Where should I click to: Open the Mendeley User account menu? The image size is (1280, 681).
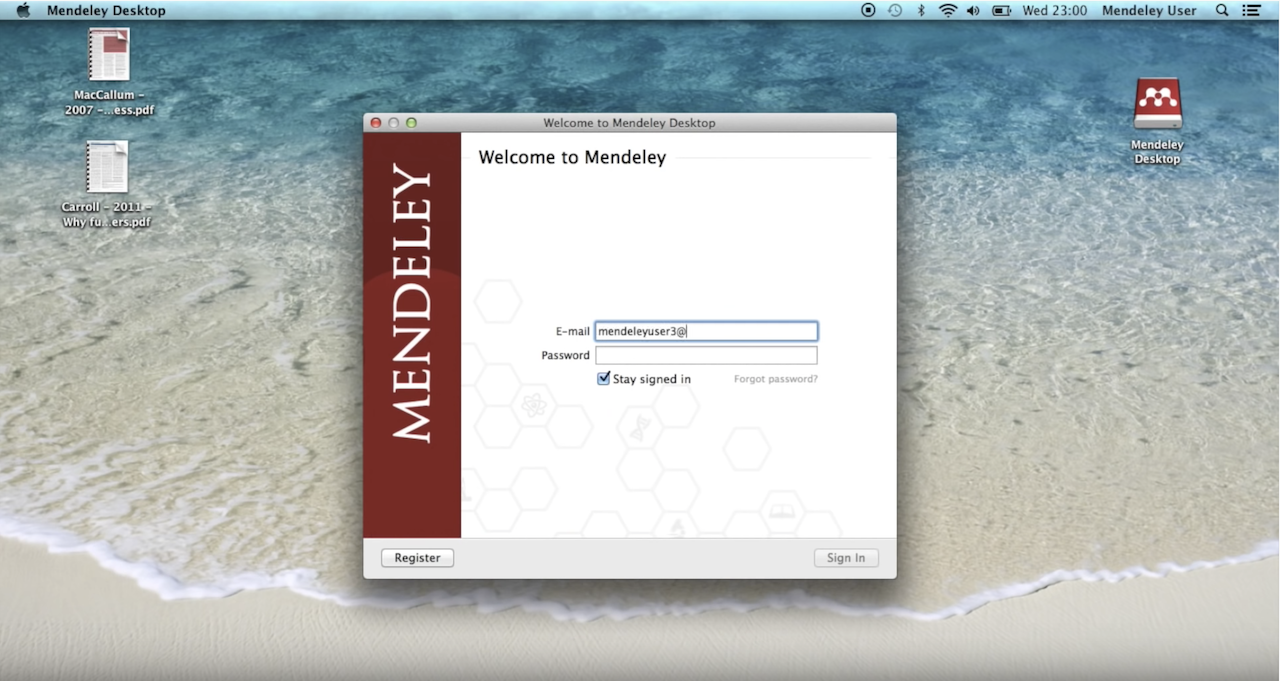(x=1149, y=11)
